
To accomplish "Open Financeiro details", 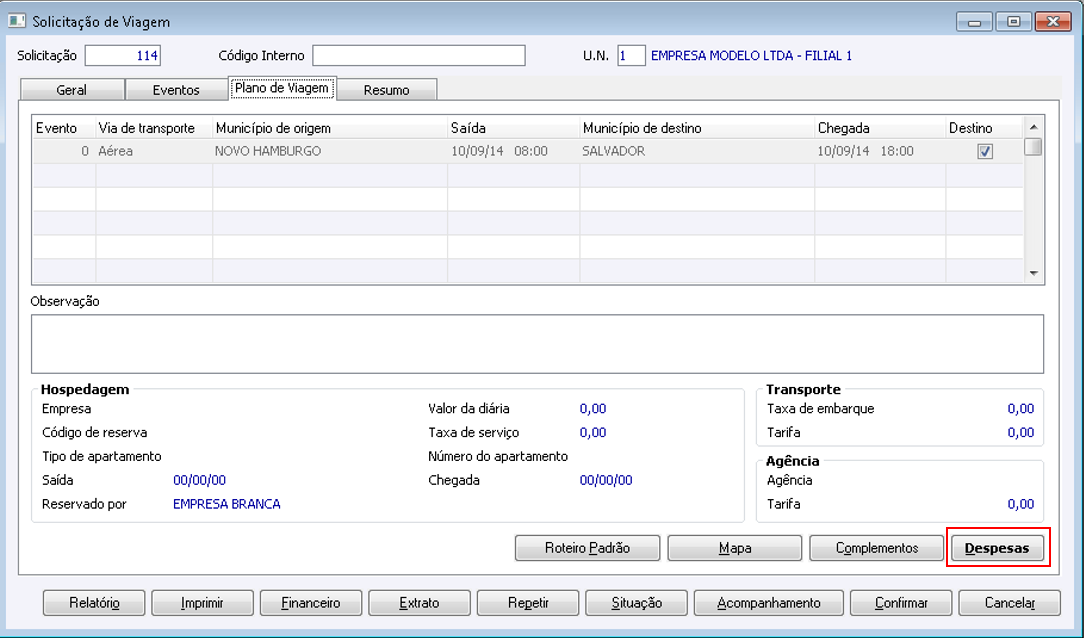I will 310,603.
